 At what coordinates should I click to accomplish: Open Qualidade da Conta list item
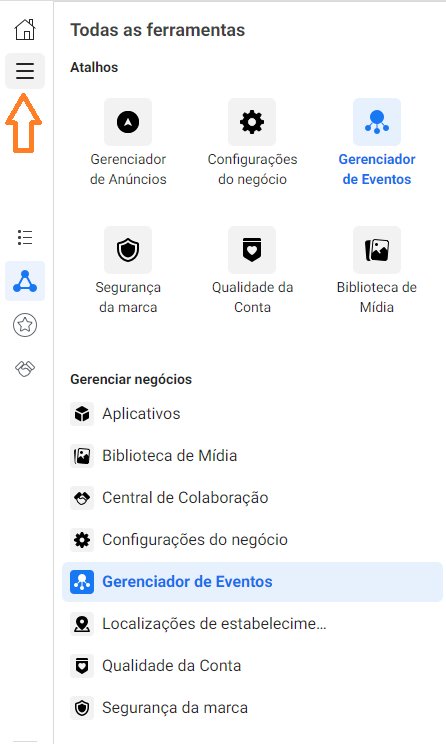pos(252,666)
